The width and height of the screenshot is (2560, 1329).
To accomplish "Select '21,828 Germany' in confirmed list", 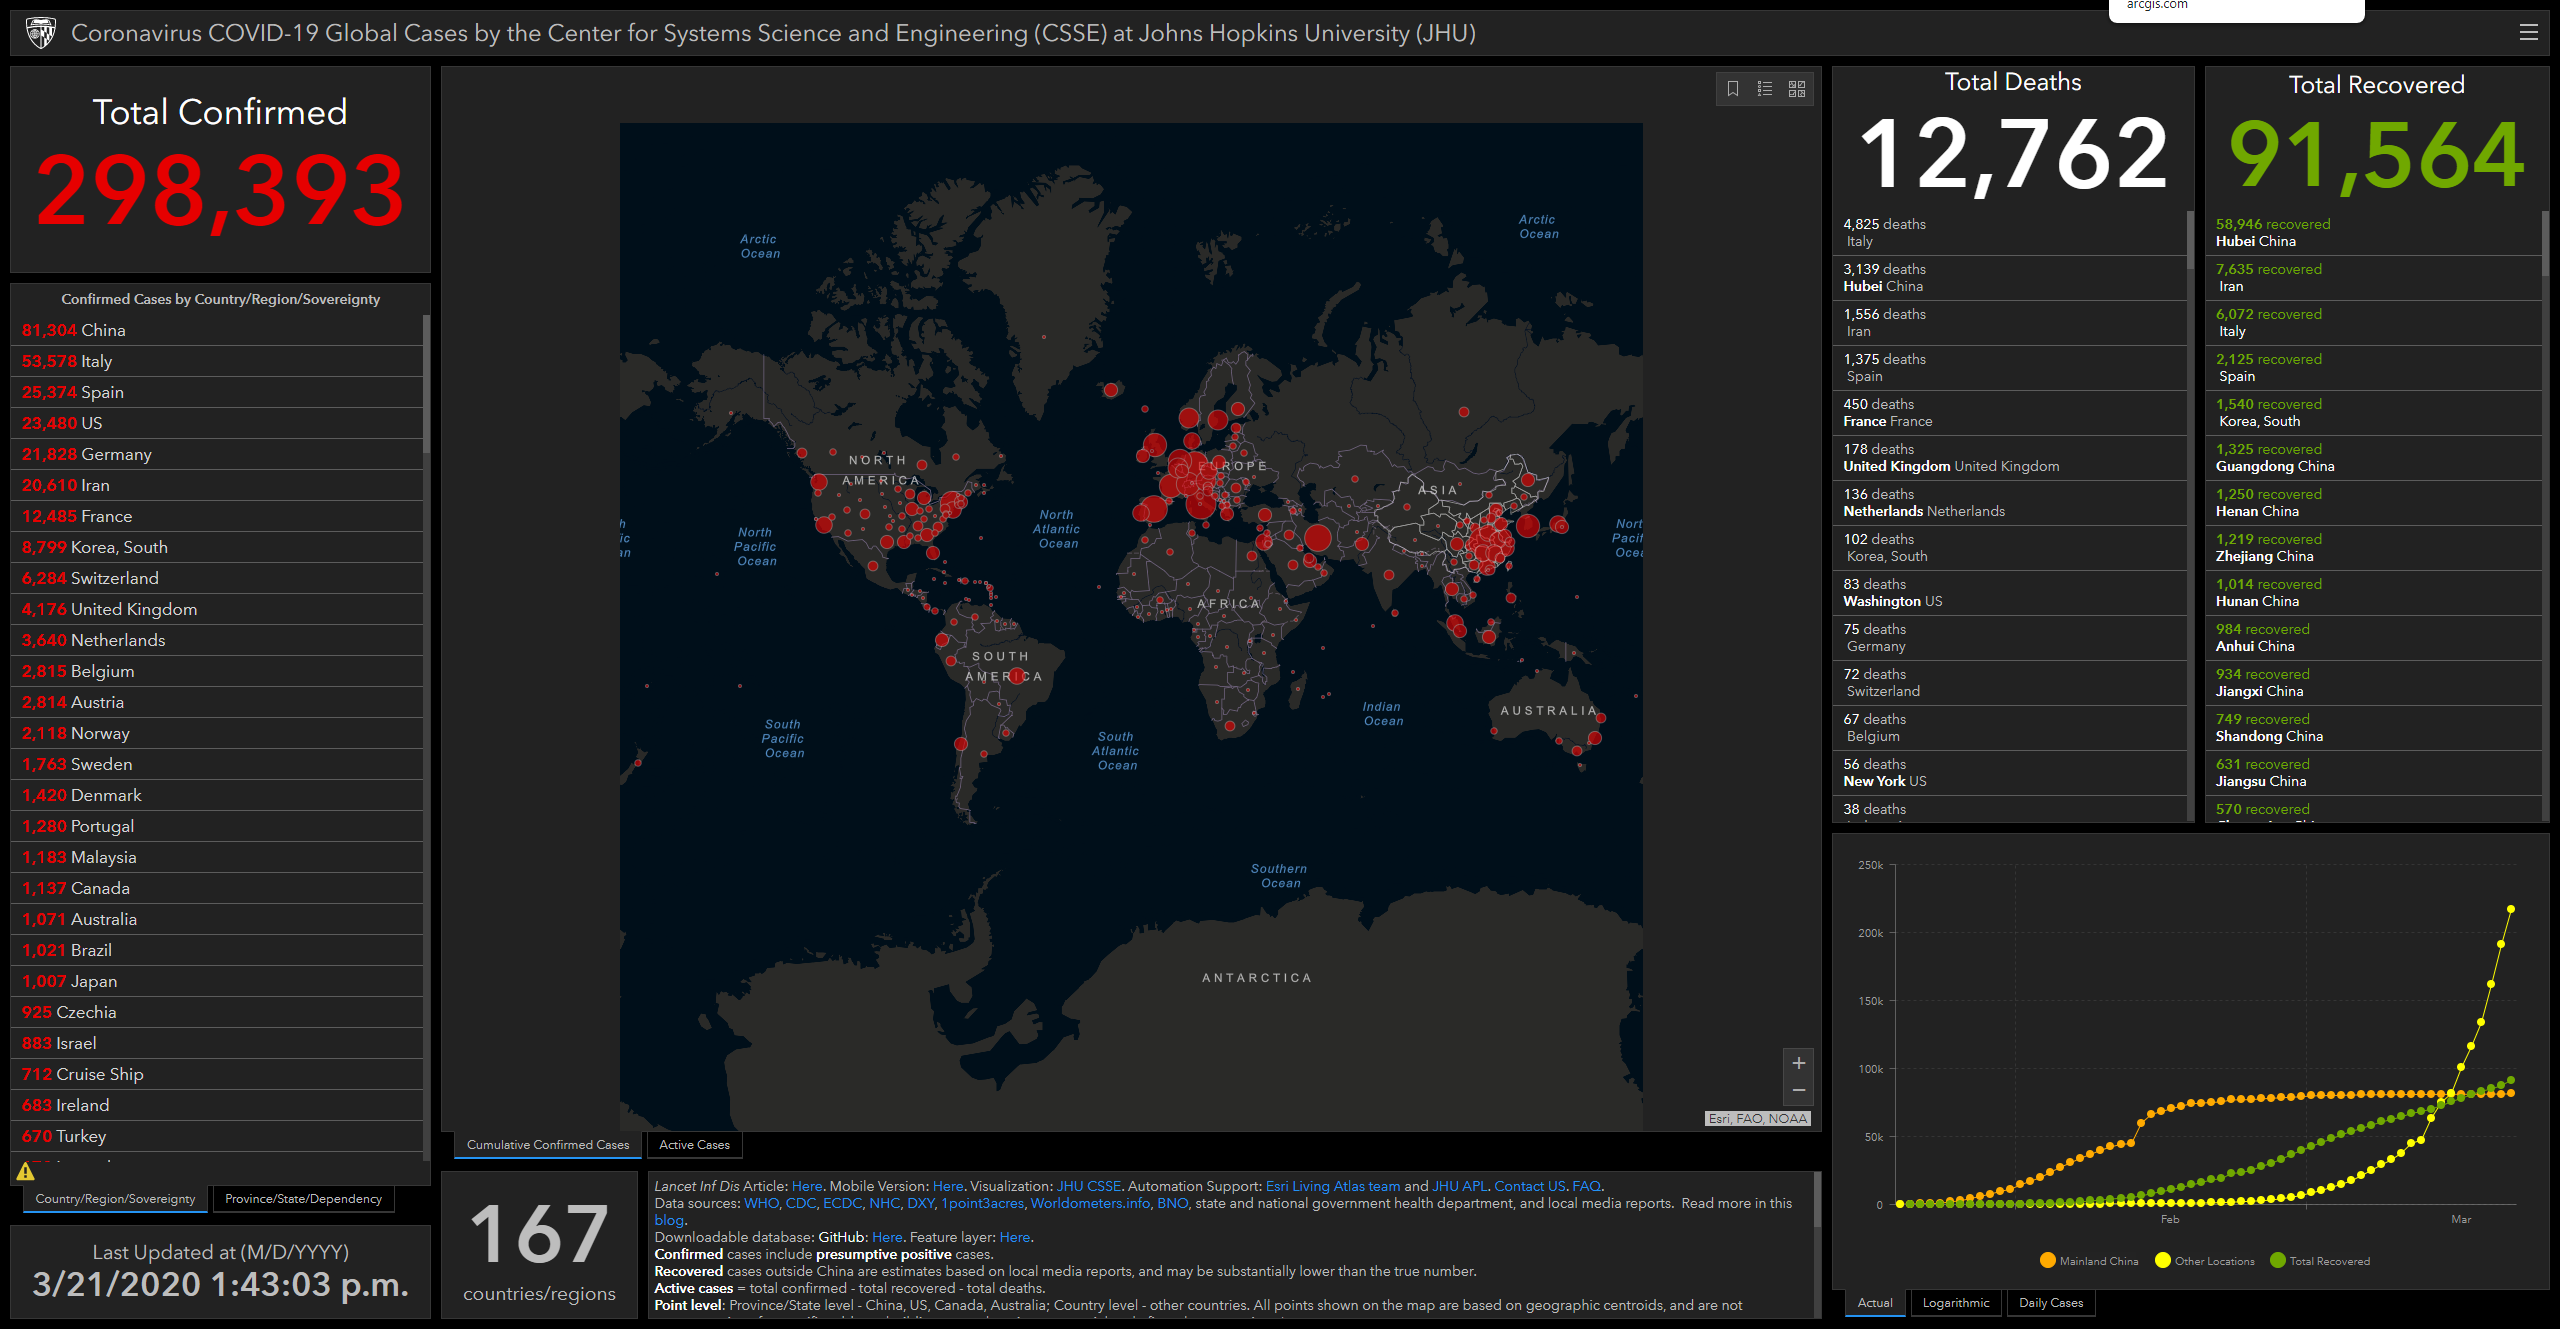I will [217, 454].
